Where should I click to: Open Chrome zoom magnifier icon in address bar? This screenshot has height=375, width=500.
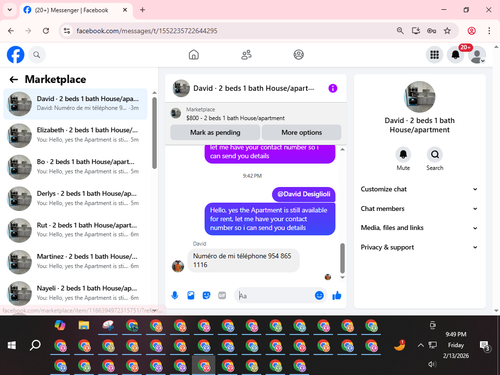[400, 31]
